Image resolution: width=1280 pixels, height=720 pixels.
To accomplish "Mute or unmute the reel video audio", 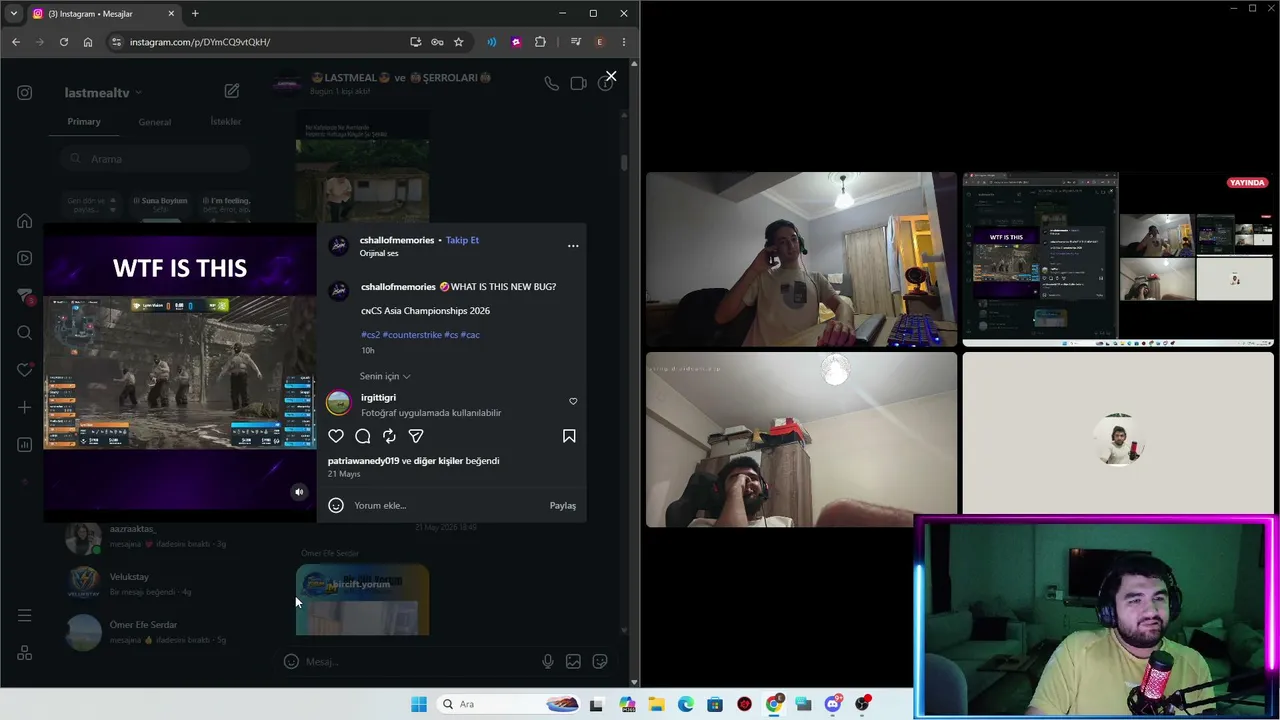I will pyautogui.click(x=299, y=492).
